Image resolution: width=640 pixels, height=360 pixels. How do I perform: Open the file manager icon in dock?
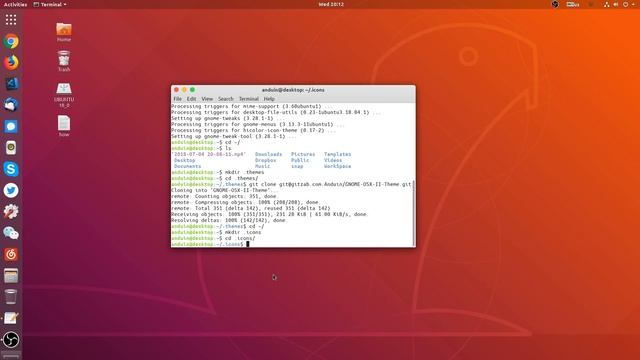click(x=11, y=276)
